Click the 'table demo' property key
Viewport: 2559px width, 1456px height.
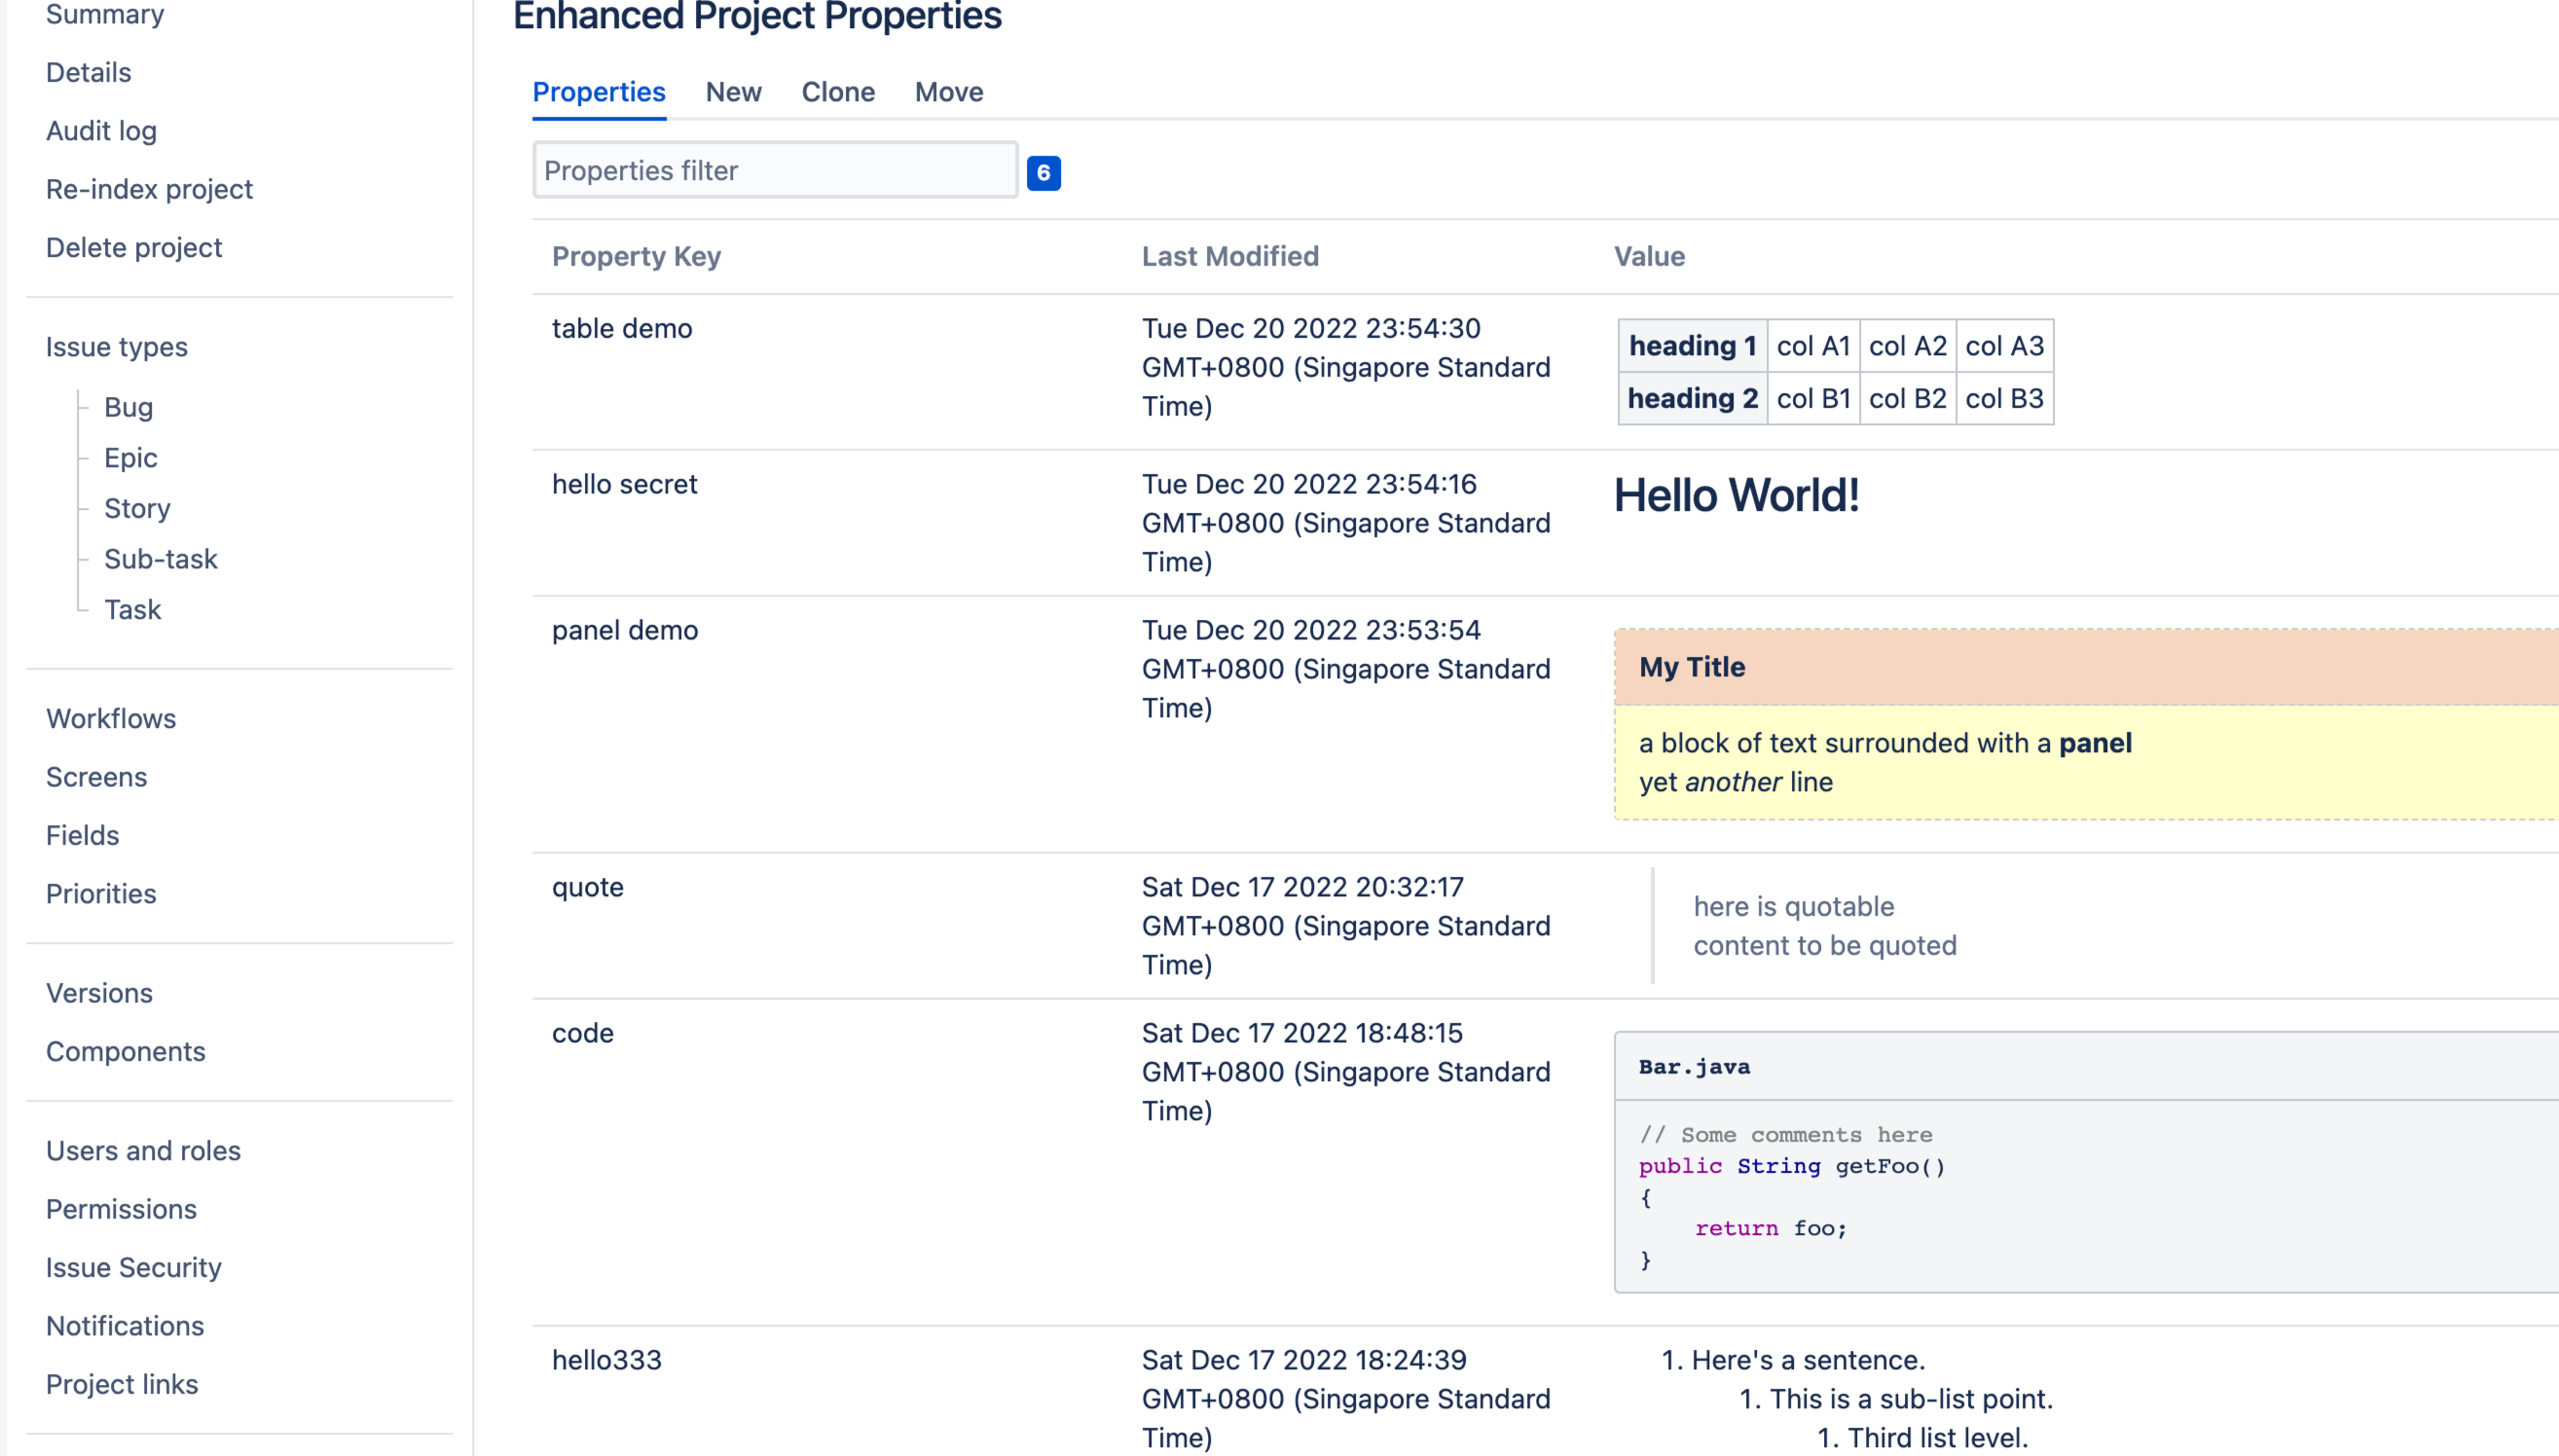click(x=621, y=328)
